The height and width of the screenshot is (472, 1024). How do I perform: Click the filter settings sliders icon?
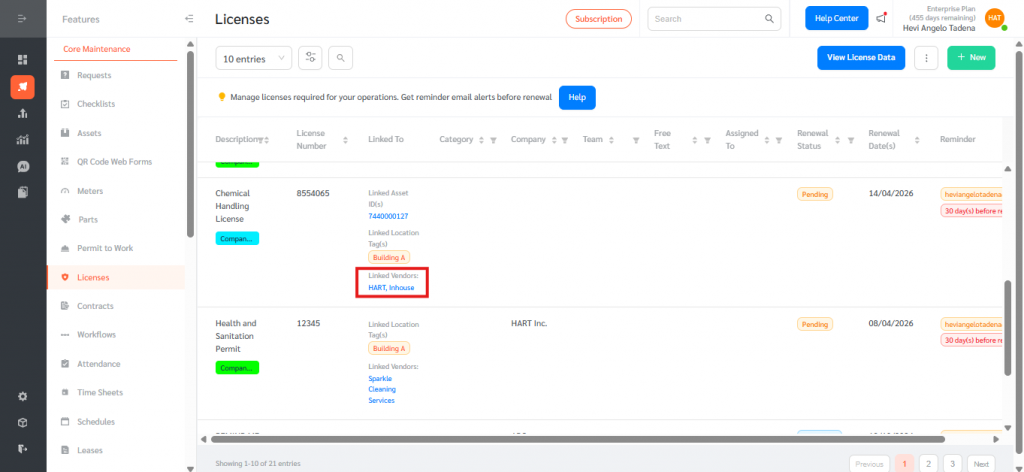tap(311, 59)
